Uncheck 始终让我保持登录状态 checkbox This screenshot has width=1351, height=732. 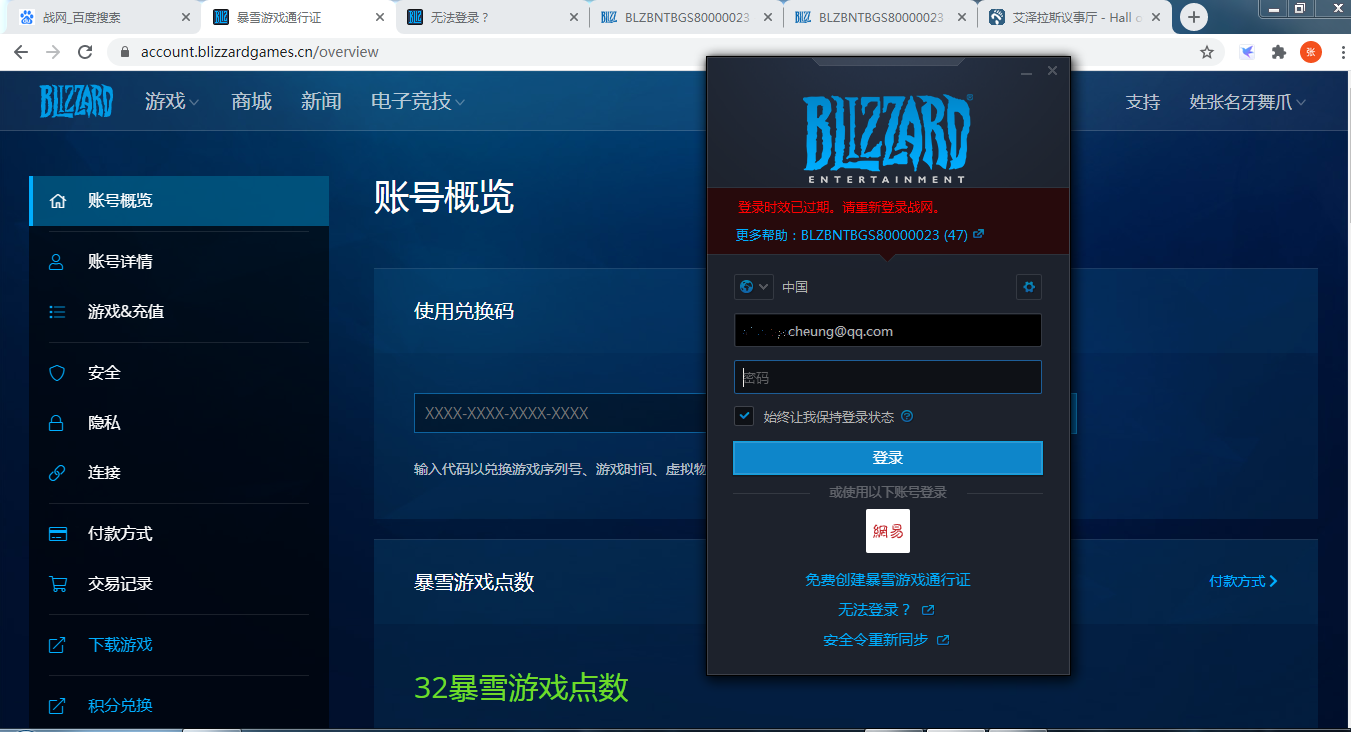tap(744, 416)
